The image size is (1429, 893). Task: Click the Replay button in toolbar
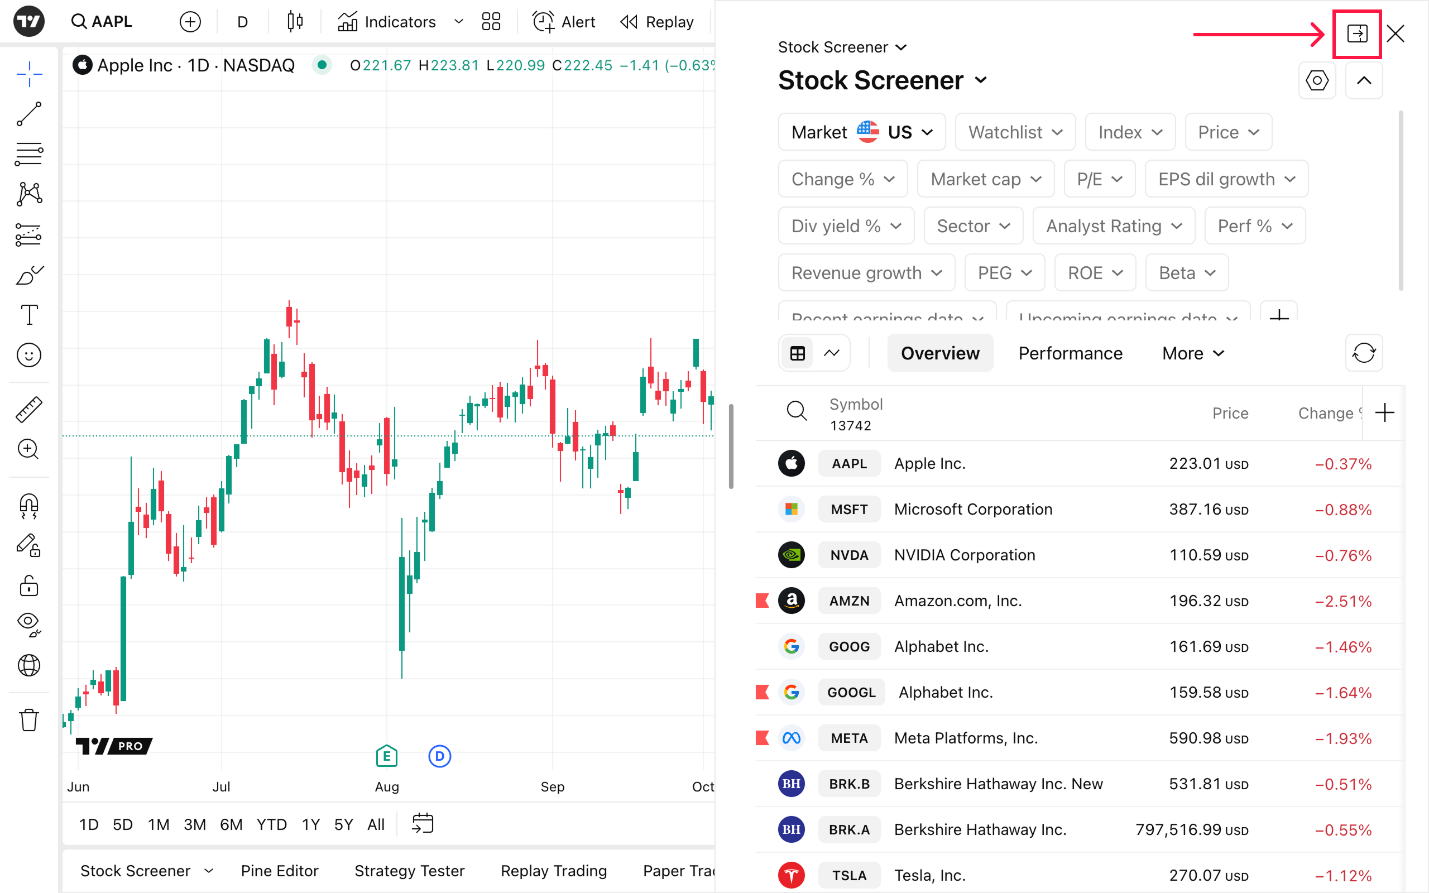pyautogui.click(x=657, y=22)
